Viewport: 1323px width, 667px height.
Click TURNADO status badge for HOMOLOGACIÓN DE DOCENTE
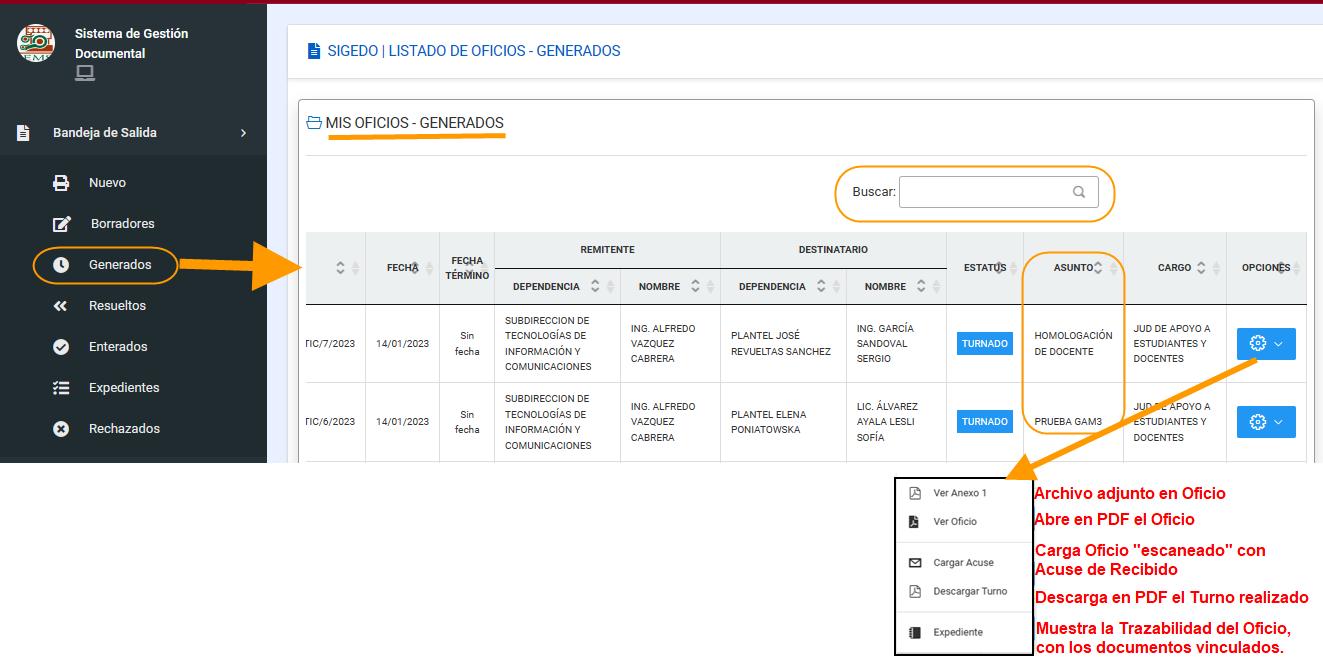point(985,344)
